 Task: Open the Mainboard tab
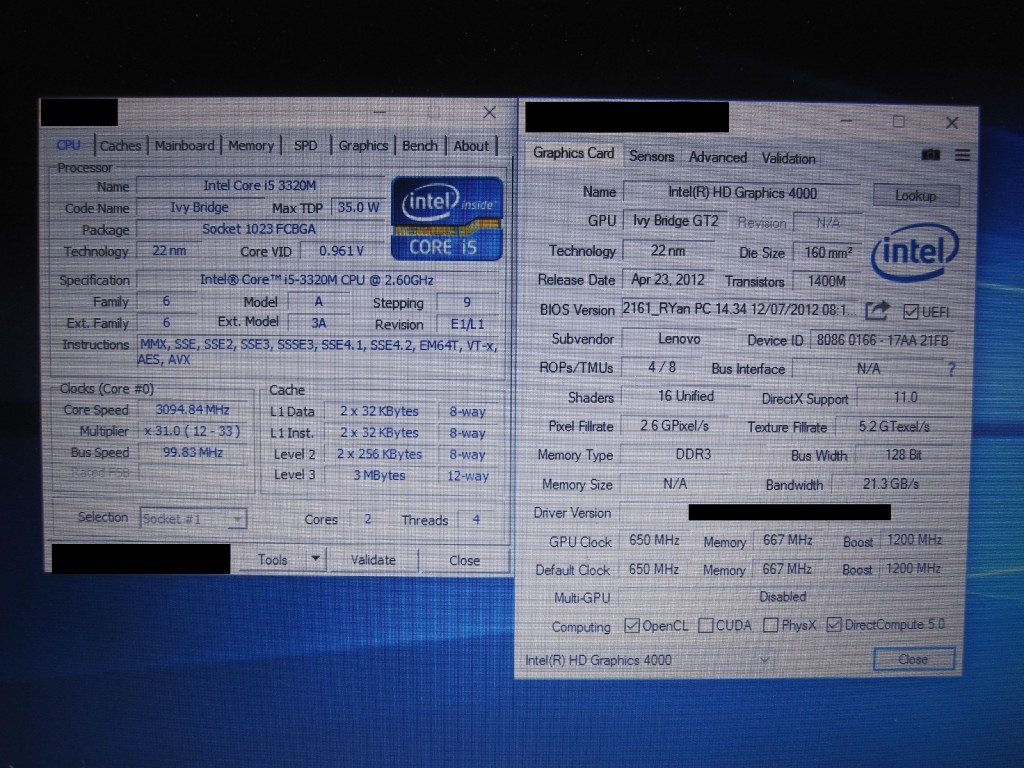tap(184, 146)
